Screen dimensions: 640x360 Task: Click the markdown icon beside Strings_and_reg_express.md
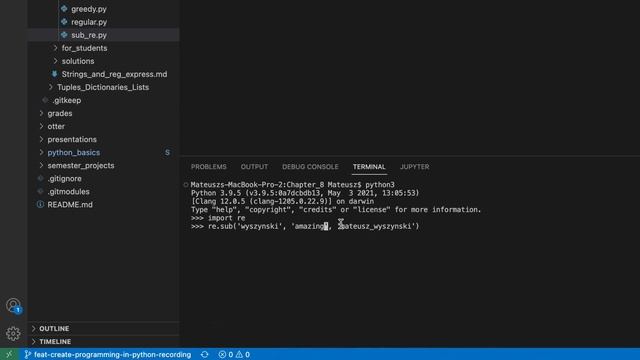click(x=54, y=74)
